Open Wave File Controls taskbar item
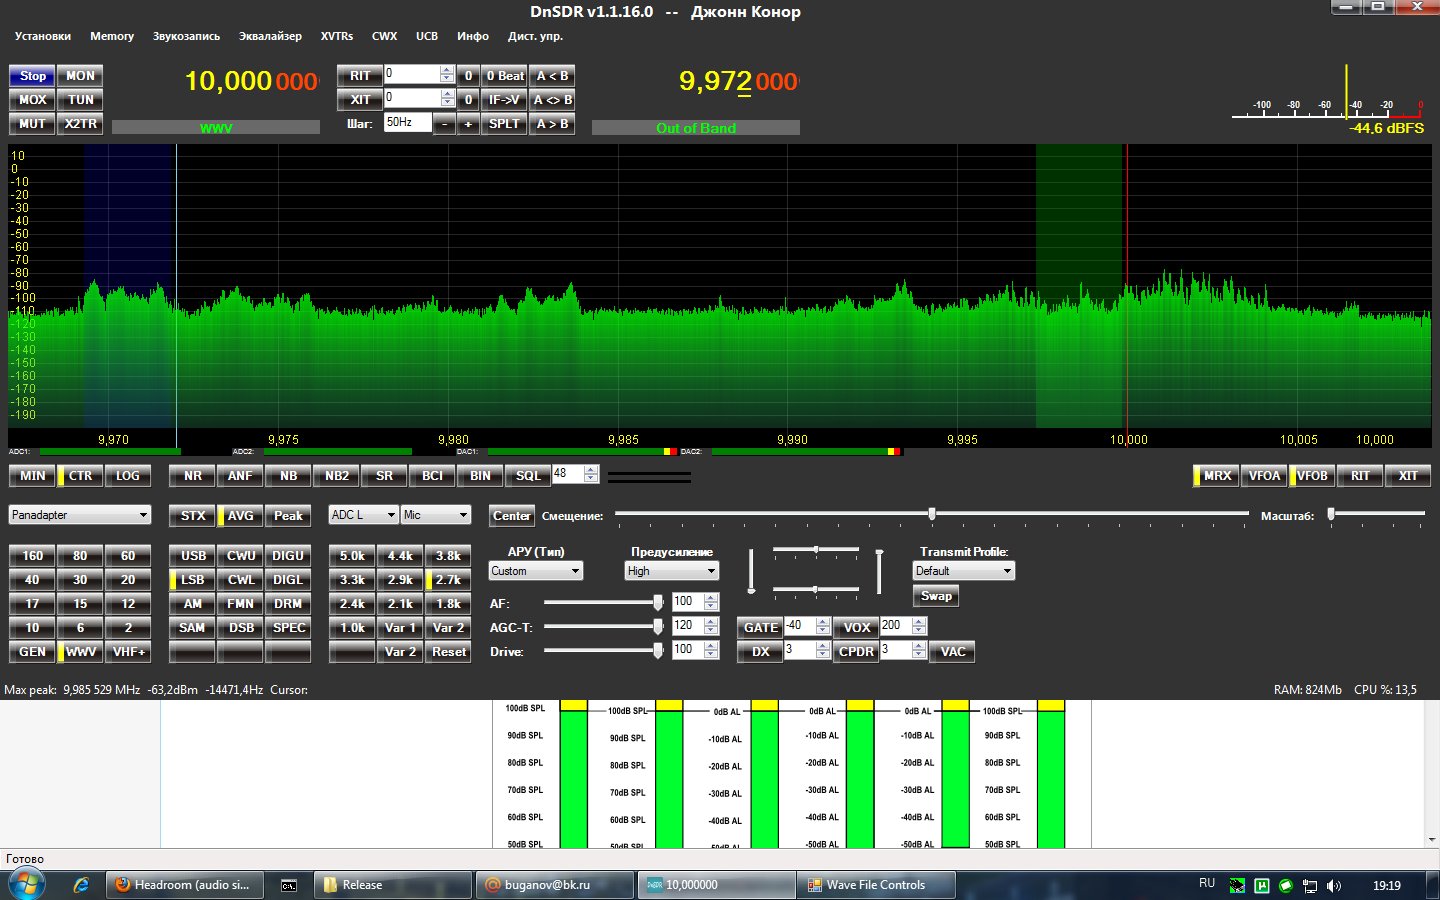 click(876, 885)
